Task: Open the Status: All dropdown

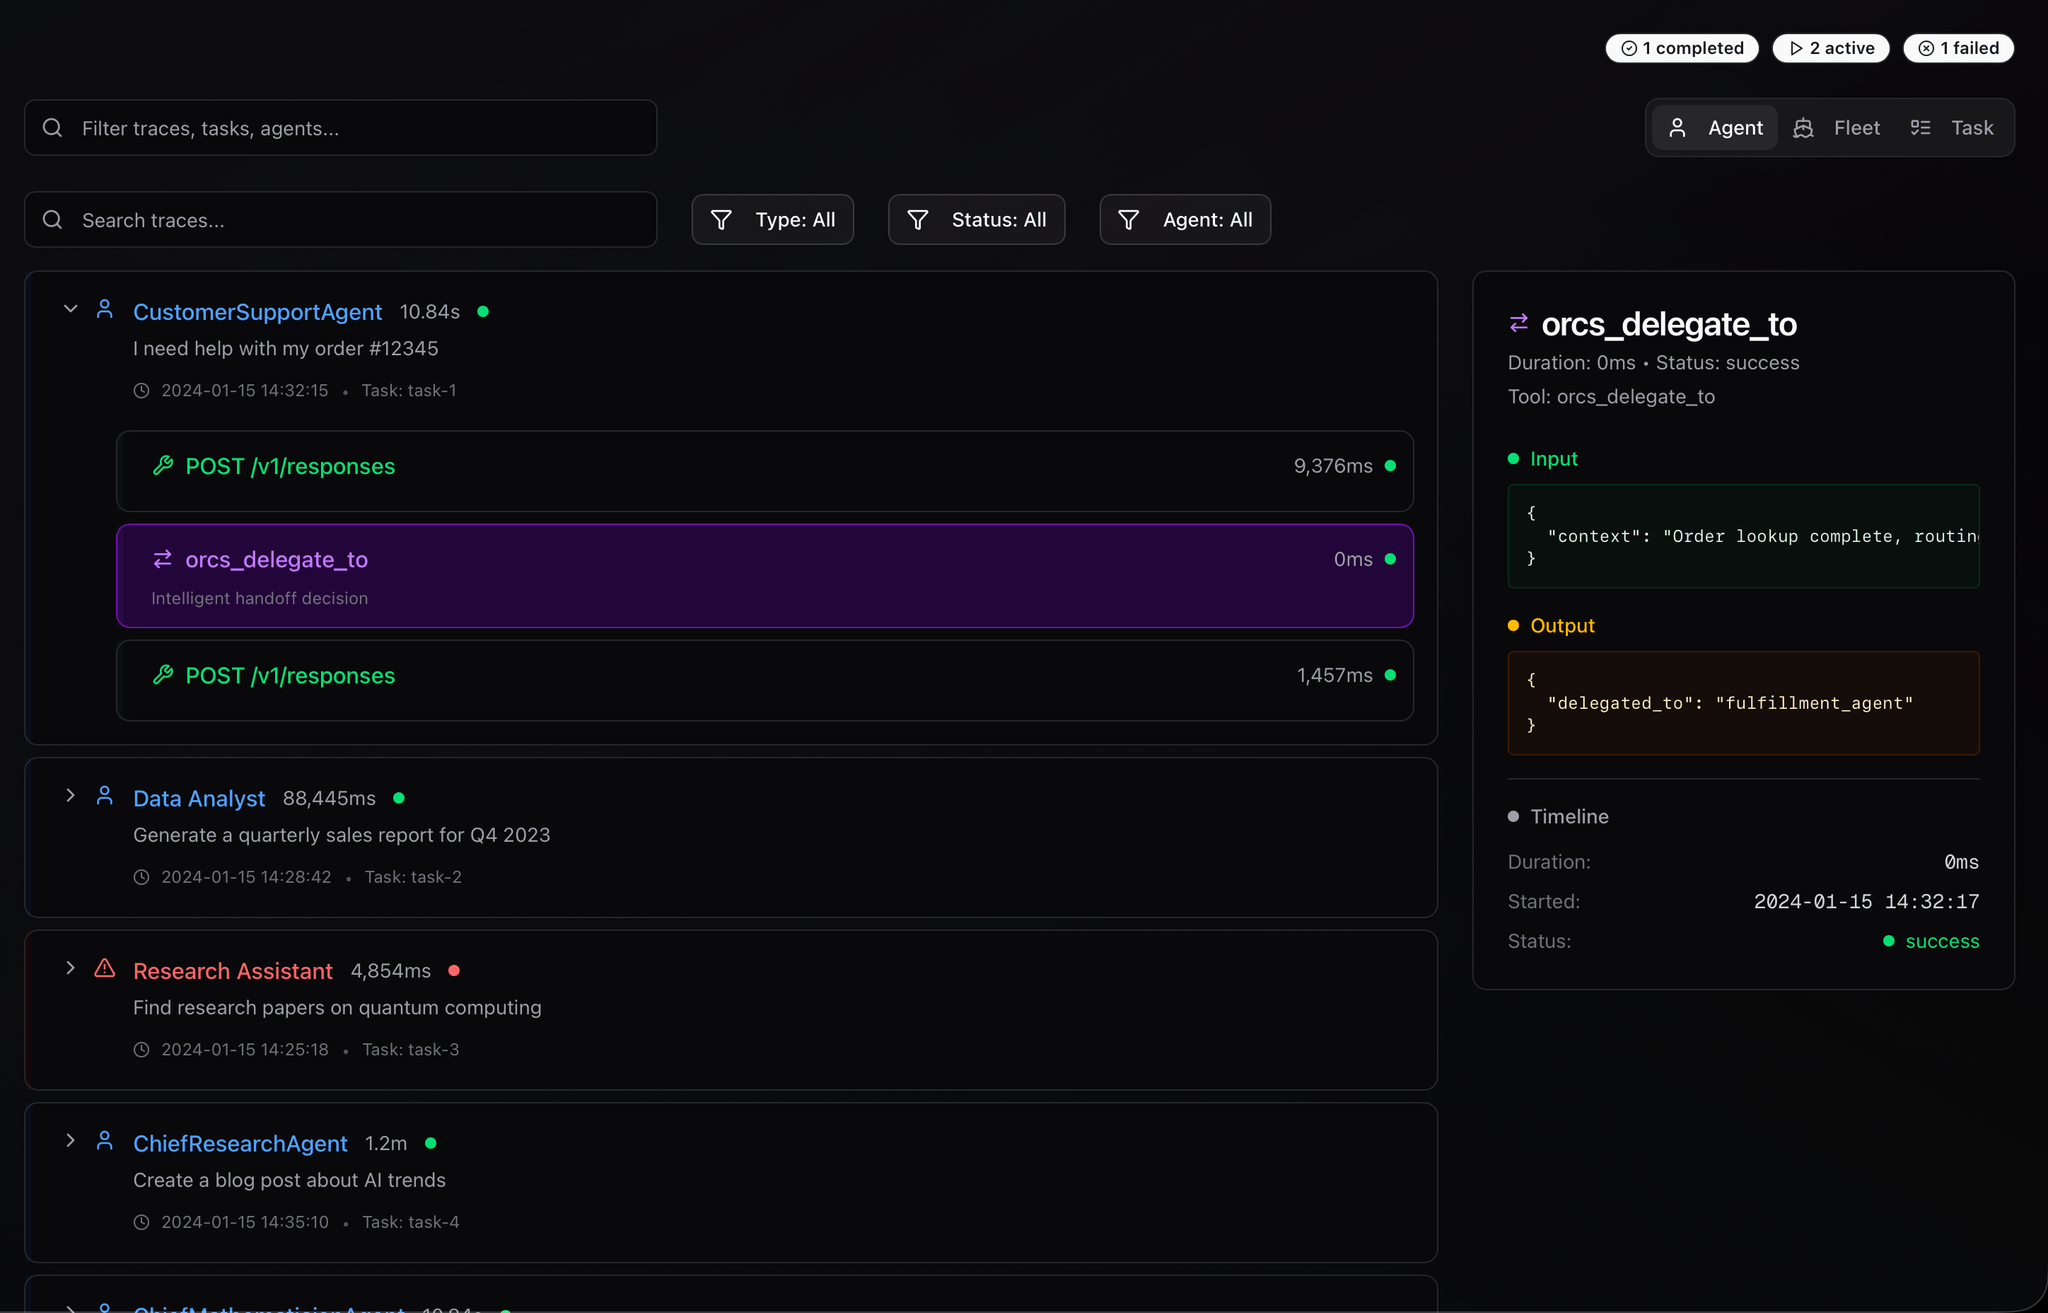Action: coord(976,219)
